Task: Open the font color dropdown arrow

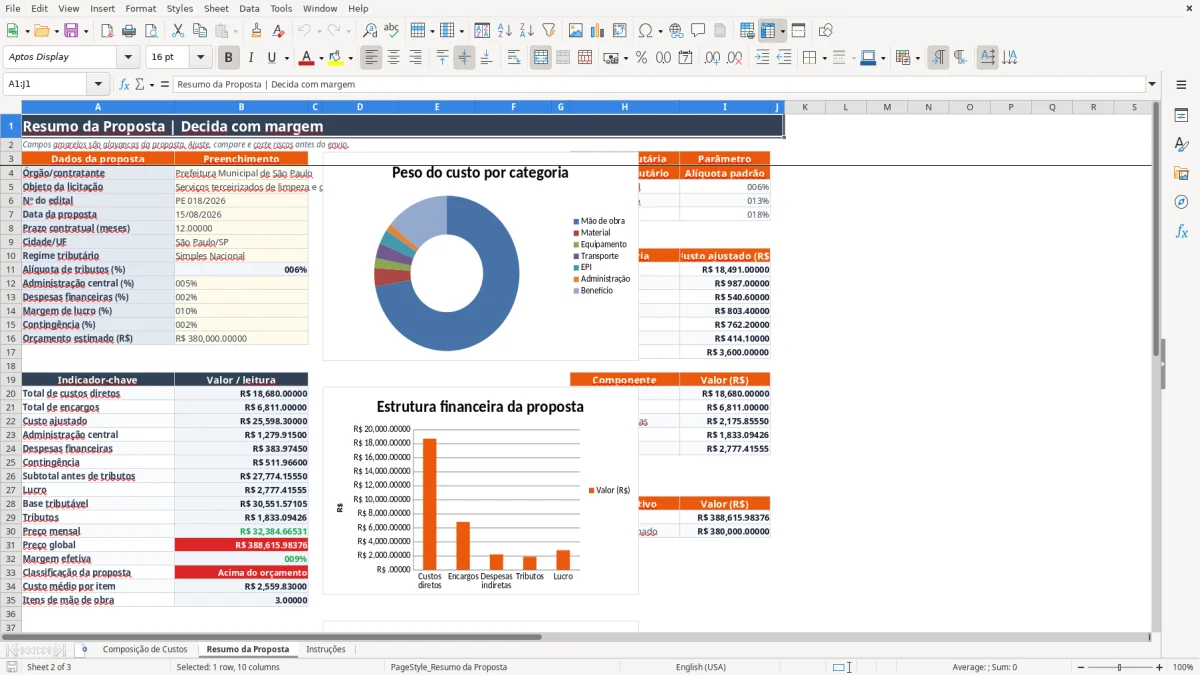Action: [x=321, y=58]
